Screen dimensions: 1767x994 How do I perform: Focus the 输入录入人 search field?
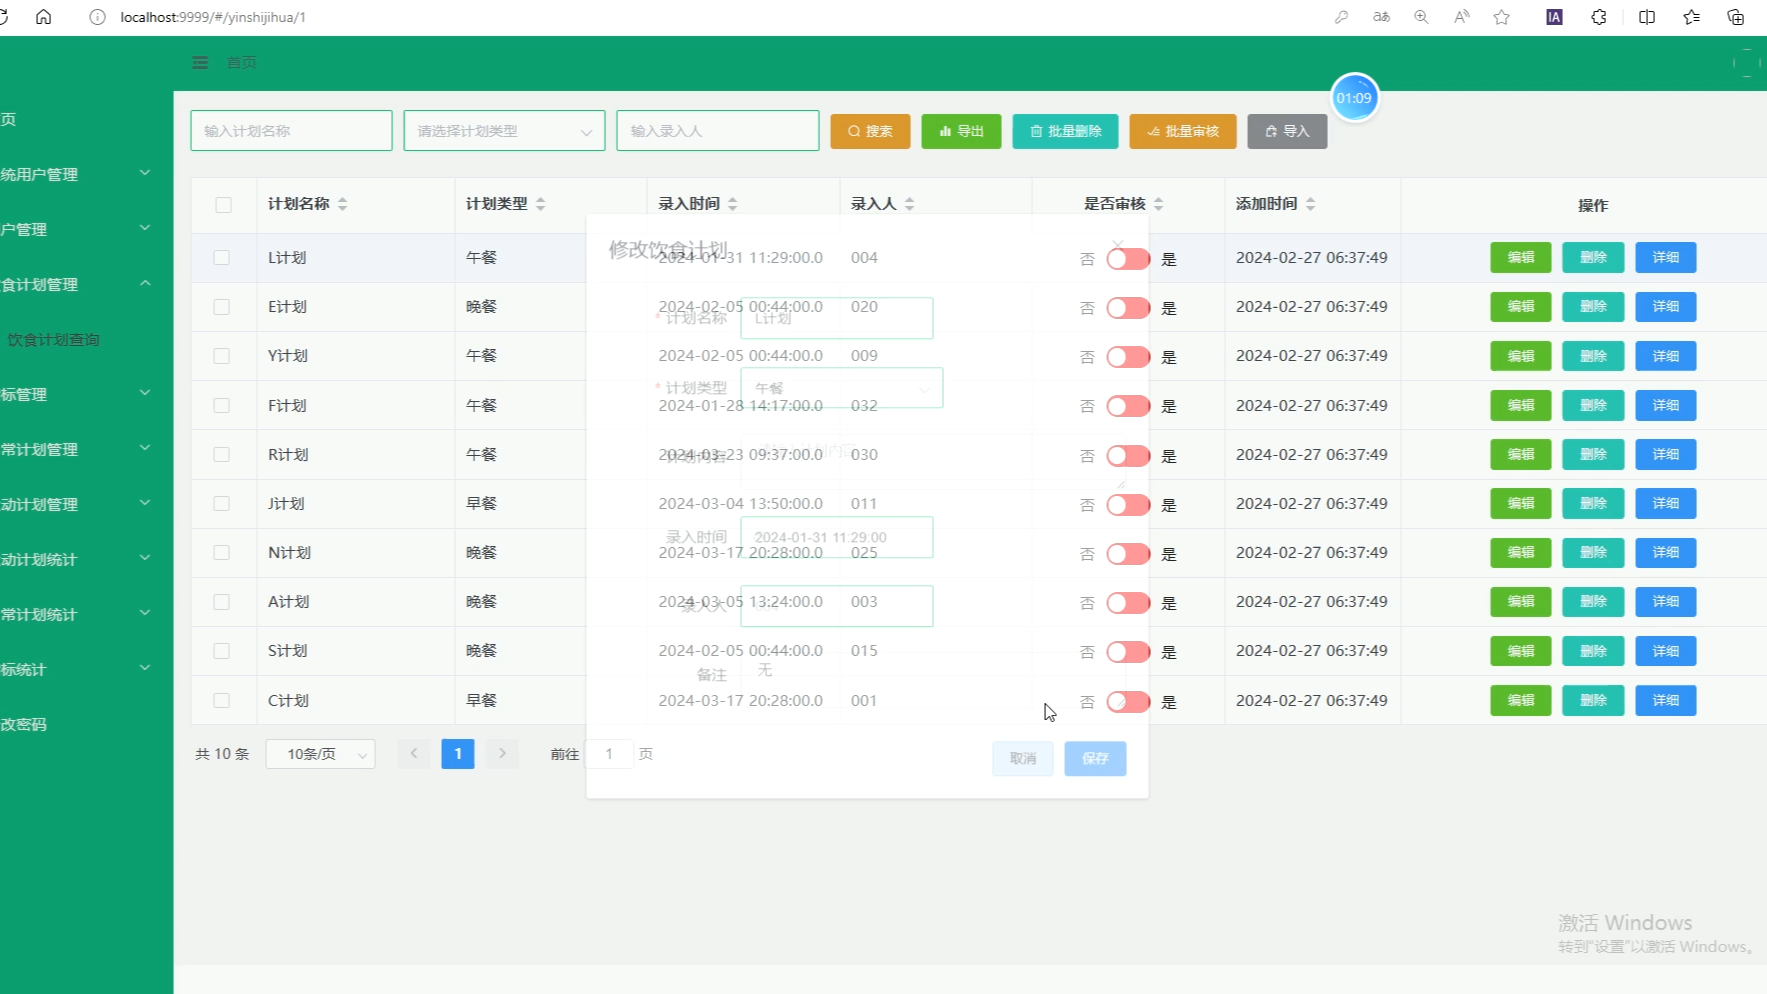point(718,131)
